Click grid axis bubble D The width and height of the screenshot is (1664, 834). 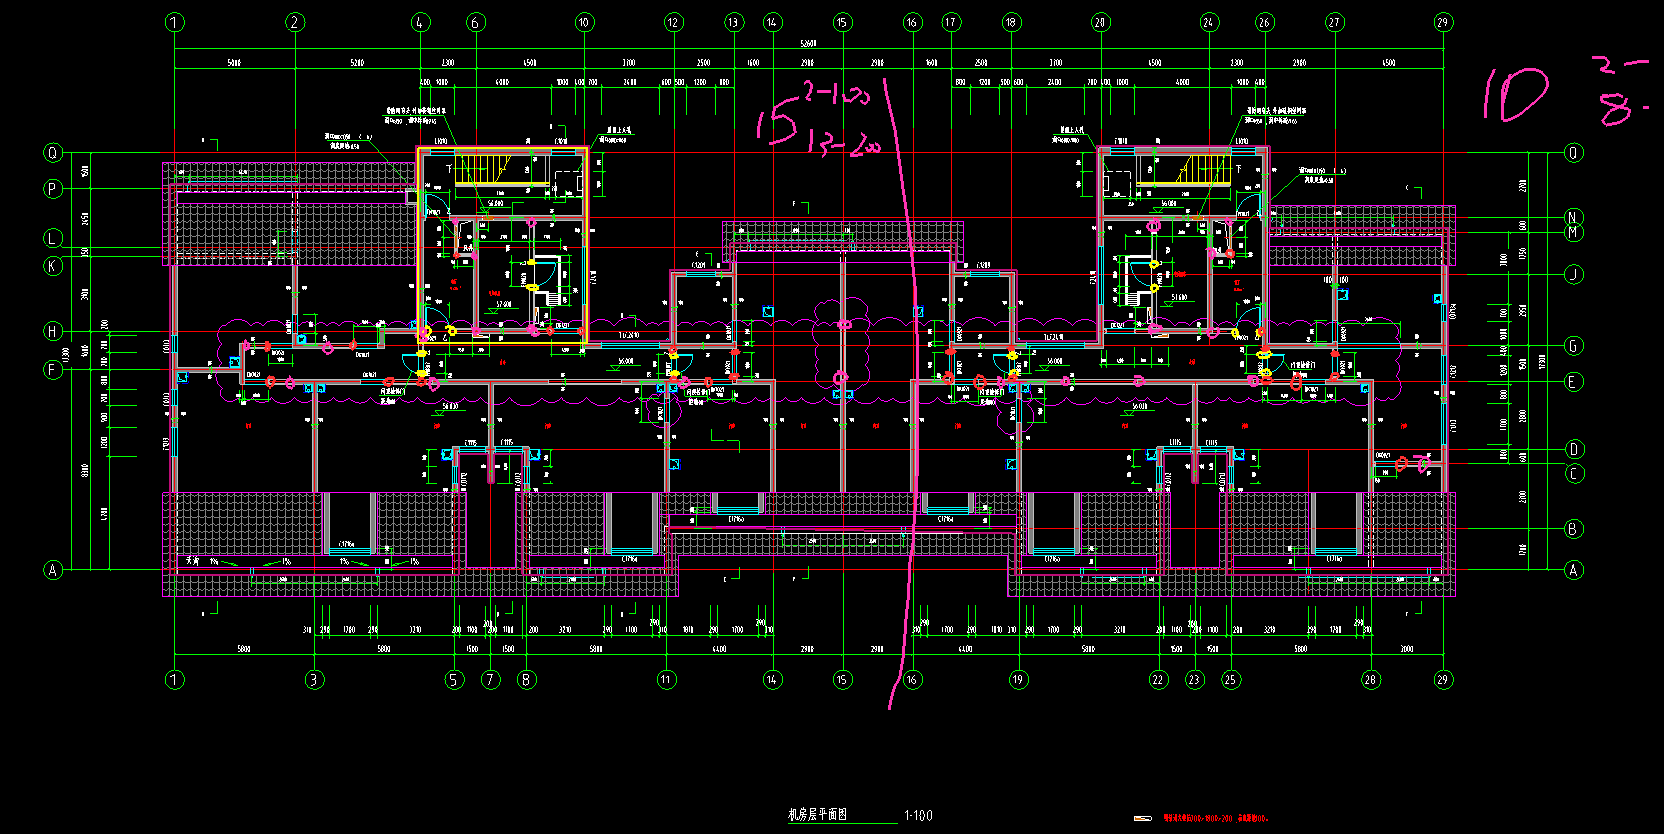(1575, 450)
